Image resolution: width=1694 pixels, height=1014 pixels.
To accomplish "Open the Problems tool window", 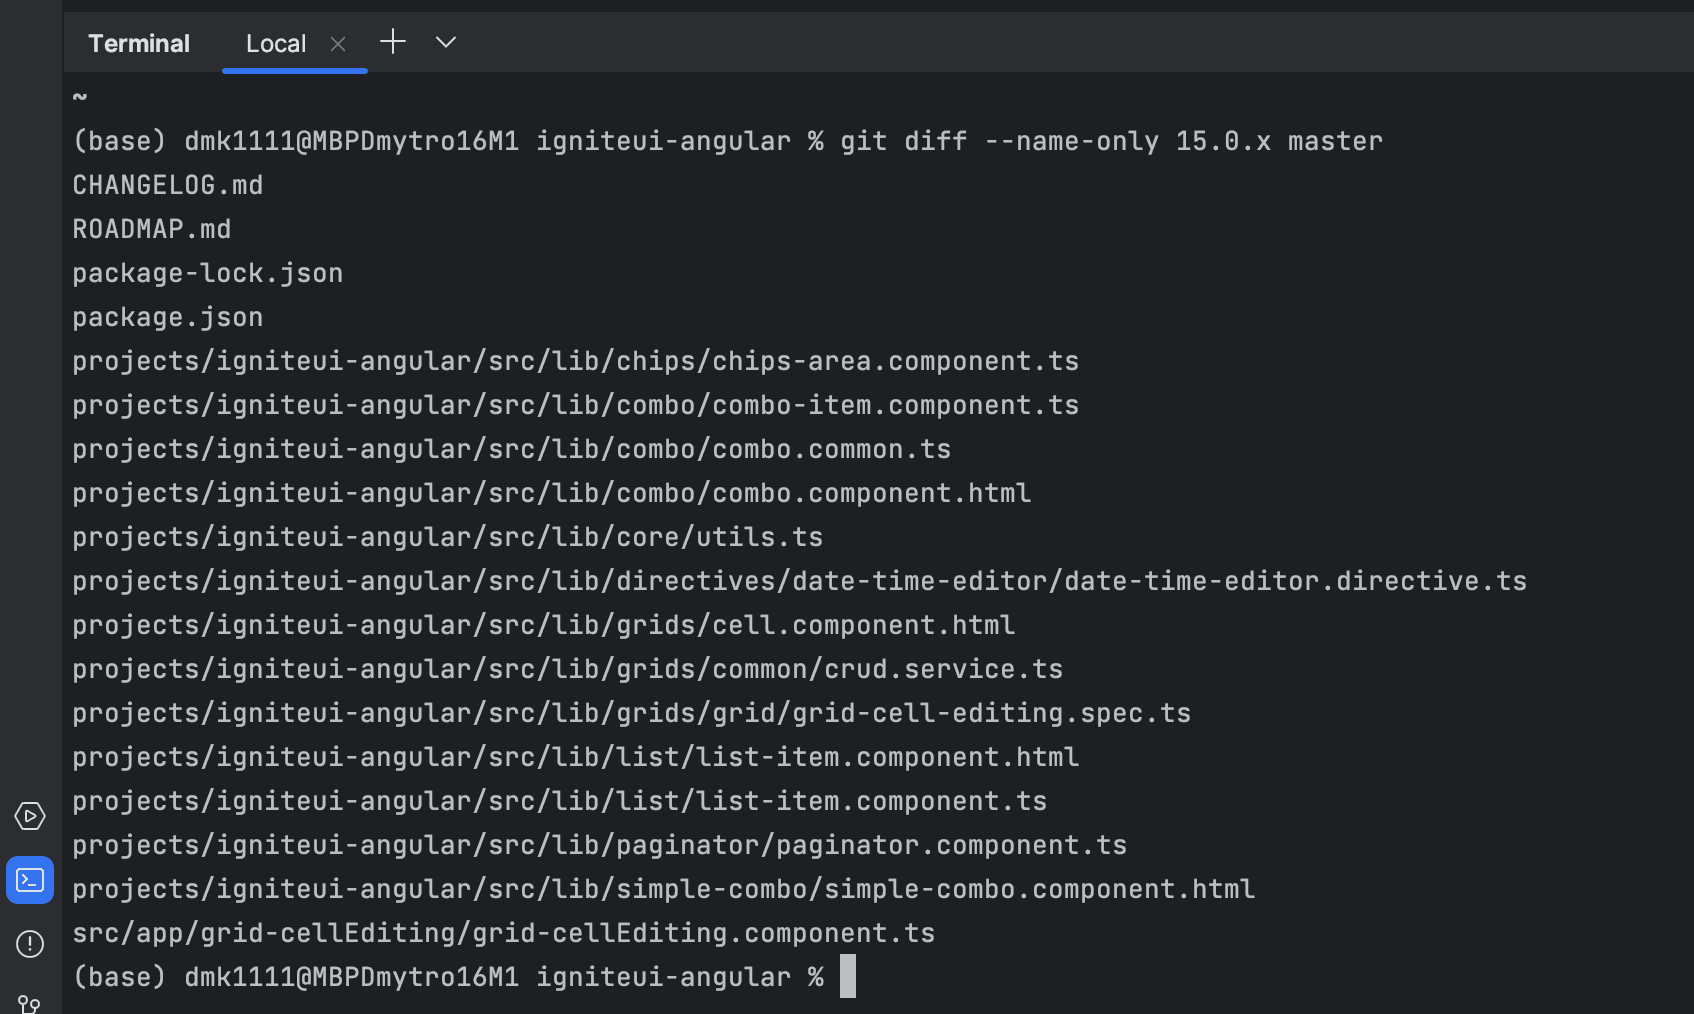I will pos(29,944).
